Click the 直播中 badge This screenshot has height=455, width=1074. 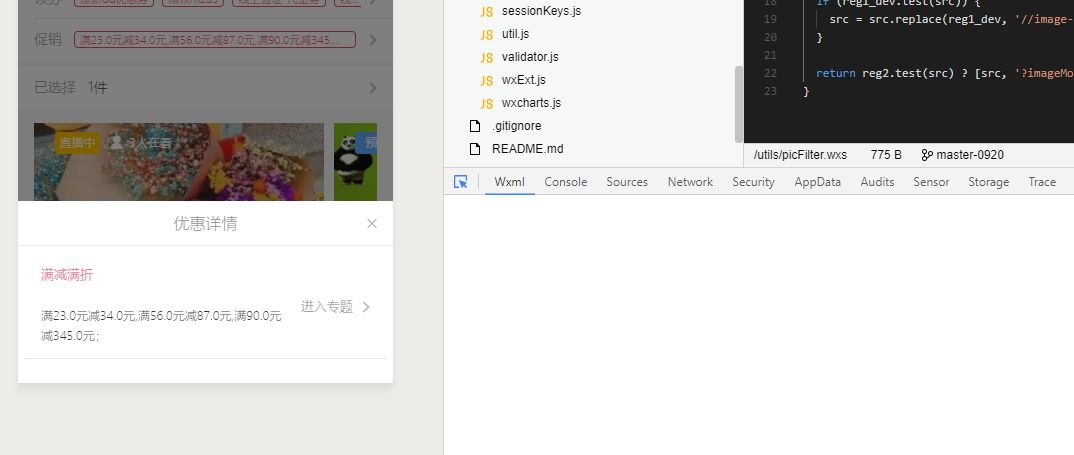pyautogui.click(x=77, y=143)
